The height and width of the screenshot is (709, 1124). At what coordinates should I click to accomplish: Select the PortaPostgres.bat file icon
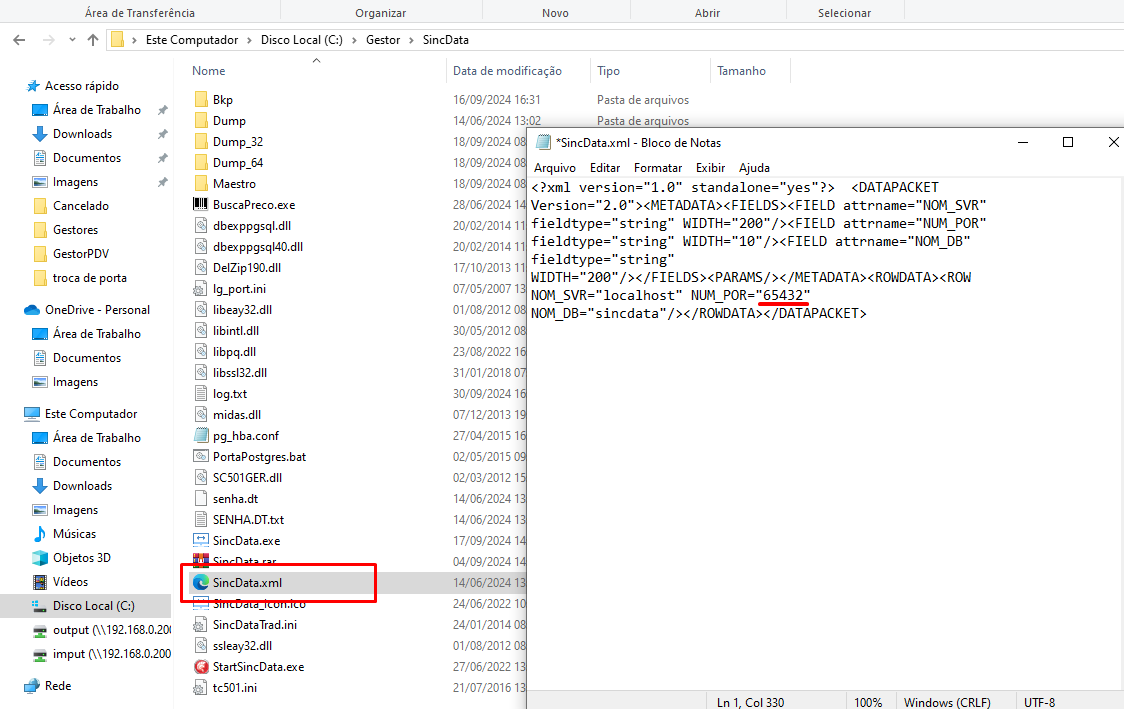[x=200, y=456]
